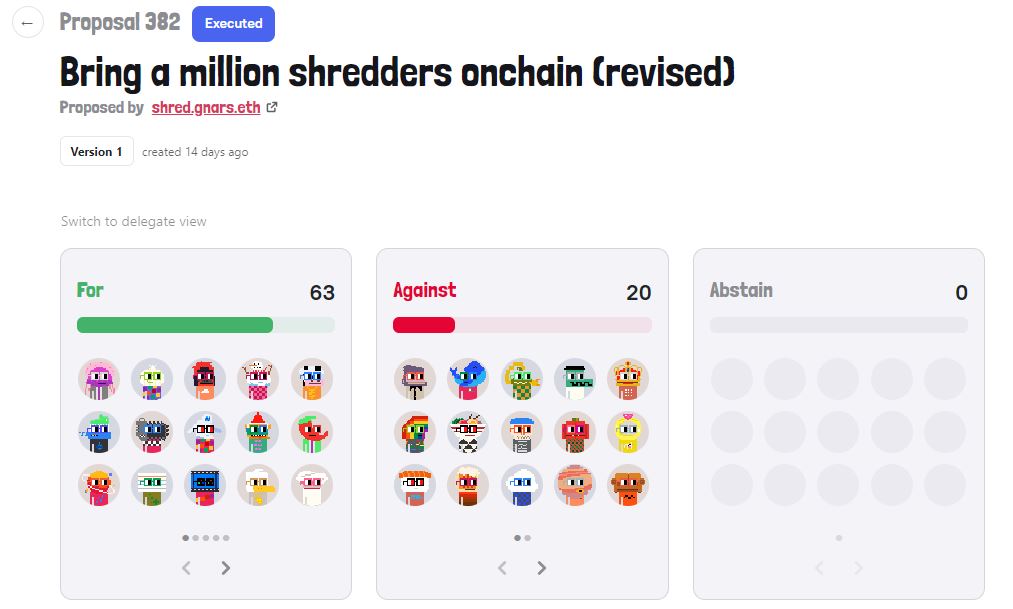This screenshot has height=609, width=1013.
Task: Click the Executed status badge
Action: [x=233, y=24]
